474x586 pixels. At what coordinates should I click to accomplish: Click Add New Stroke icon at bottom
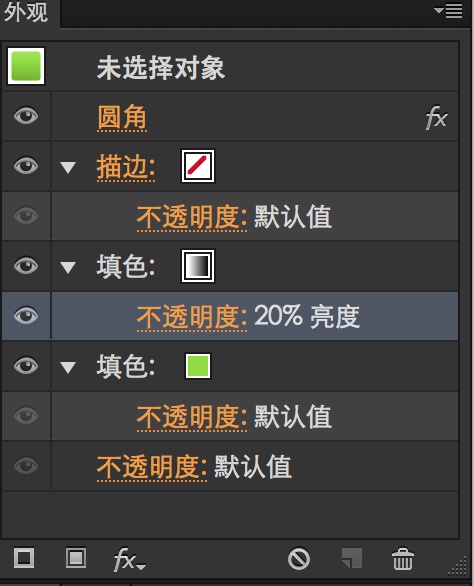pyautogui.click(x=24, y=558)
